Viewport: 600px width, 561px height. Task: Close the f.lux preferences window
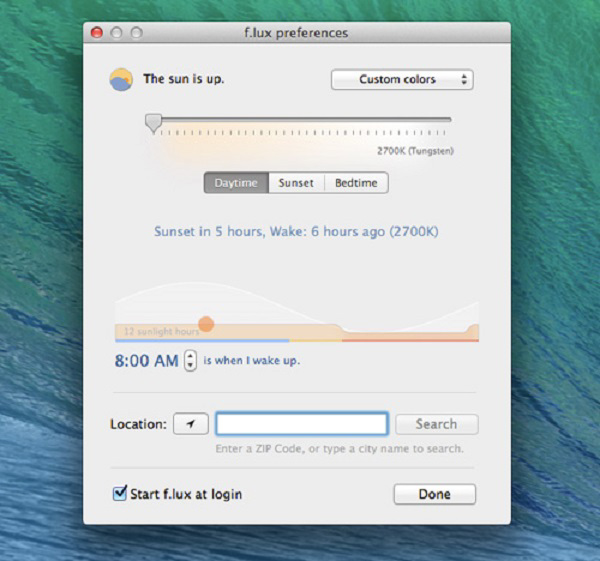[97, 32]
